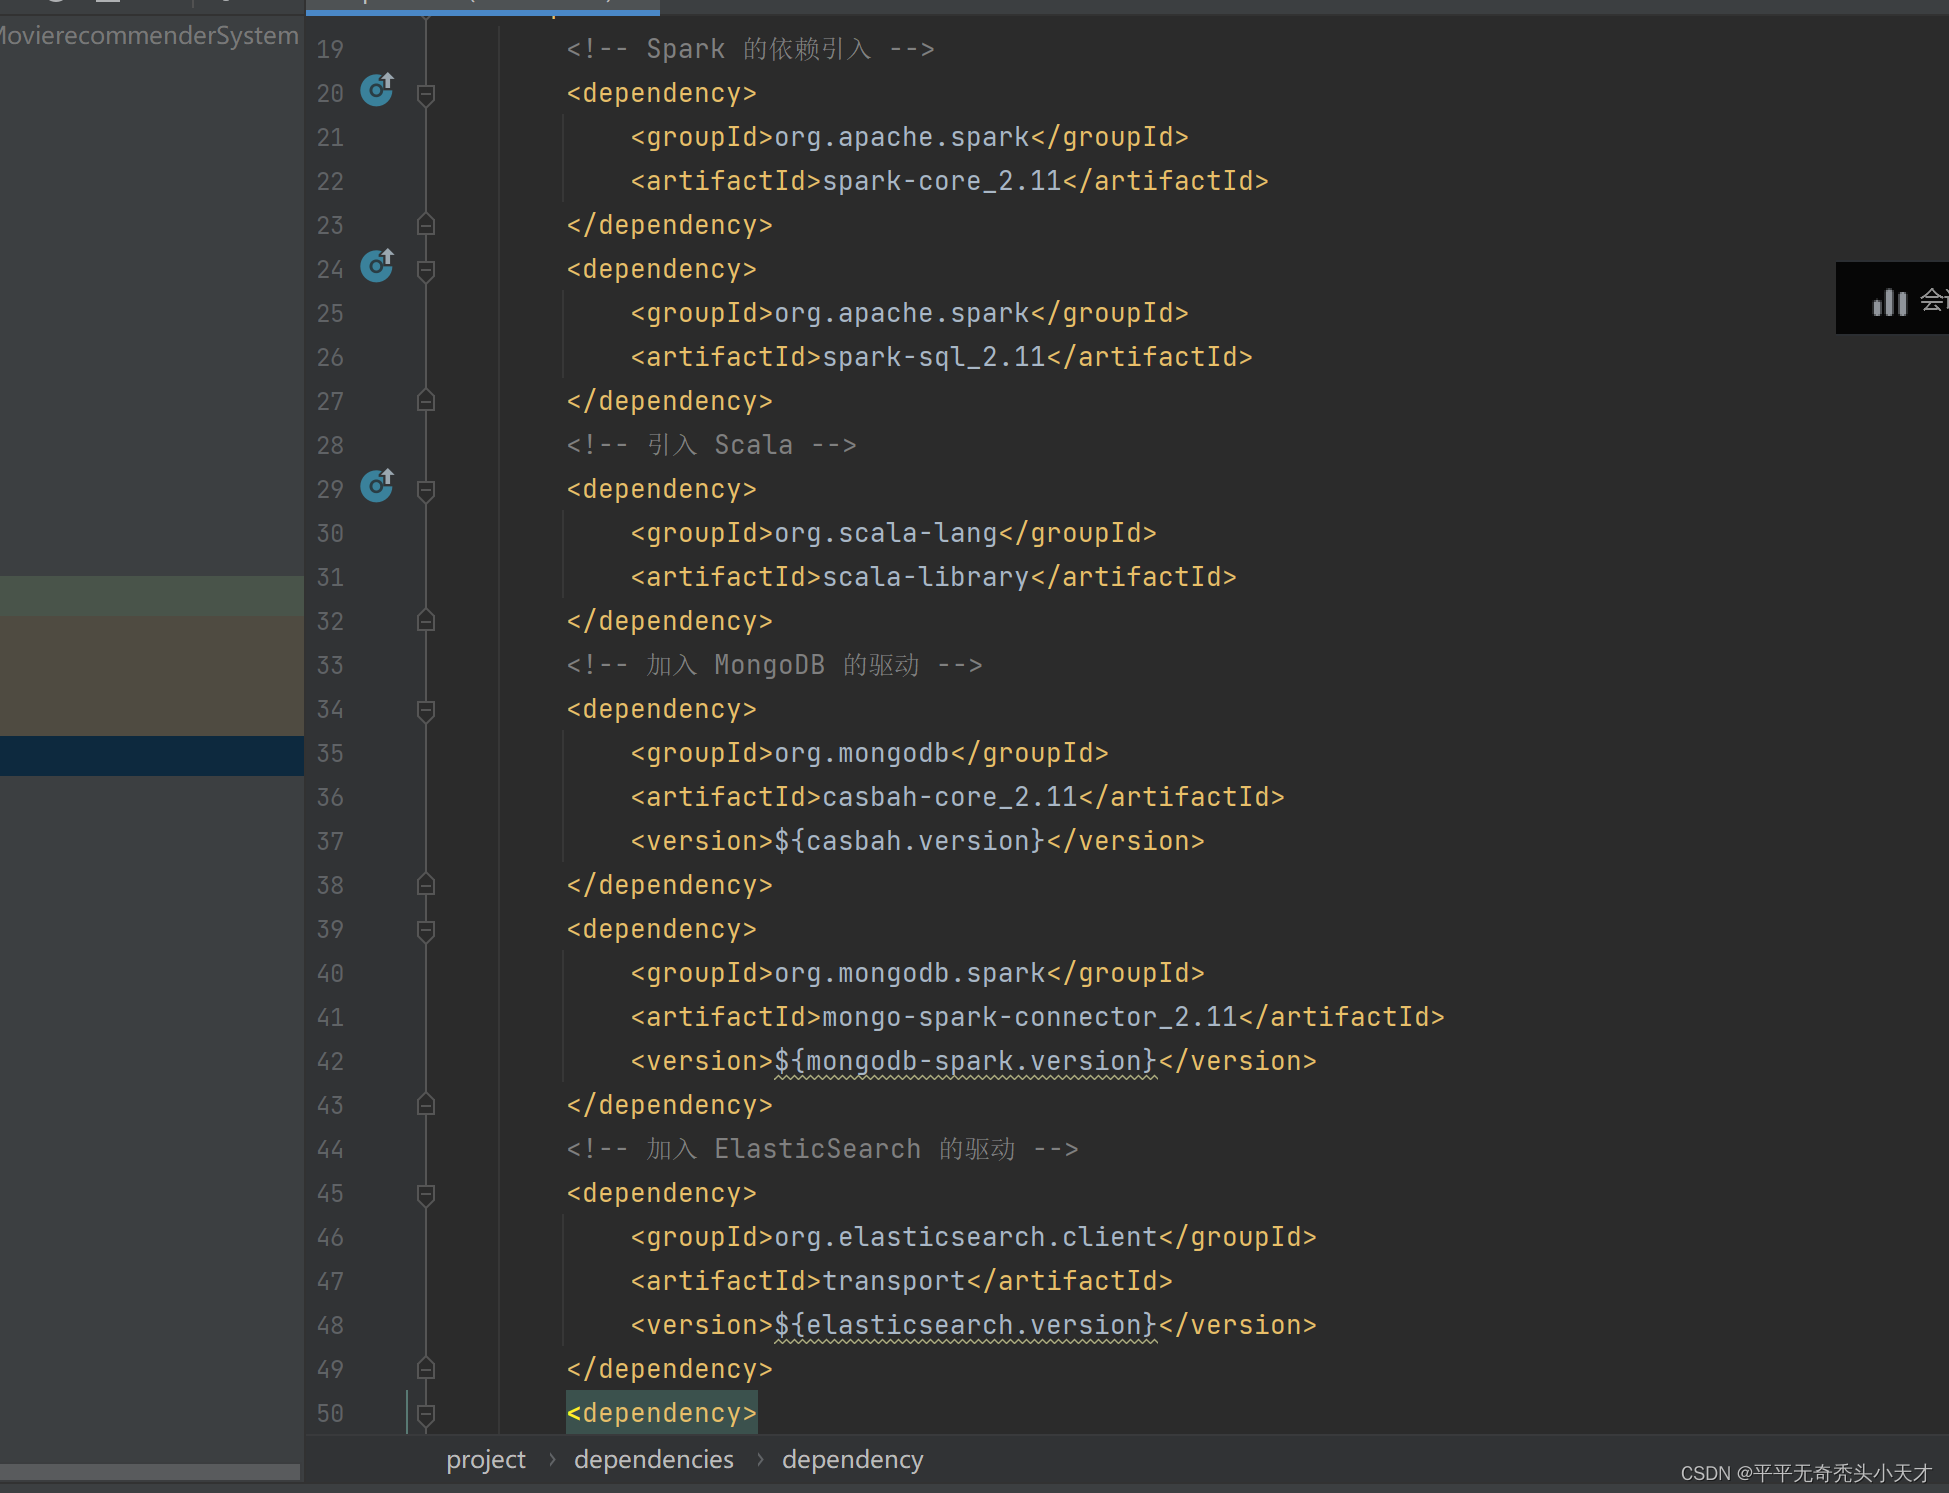
Task: Collapse the scala-library dependency at line 29
Action: click(x=426, y=490)
